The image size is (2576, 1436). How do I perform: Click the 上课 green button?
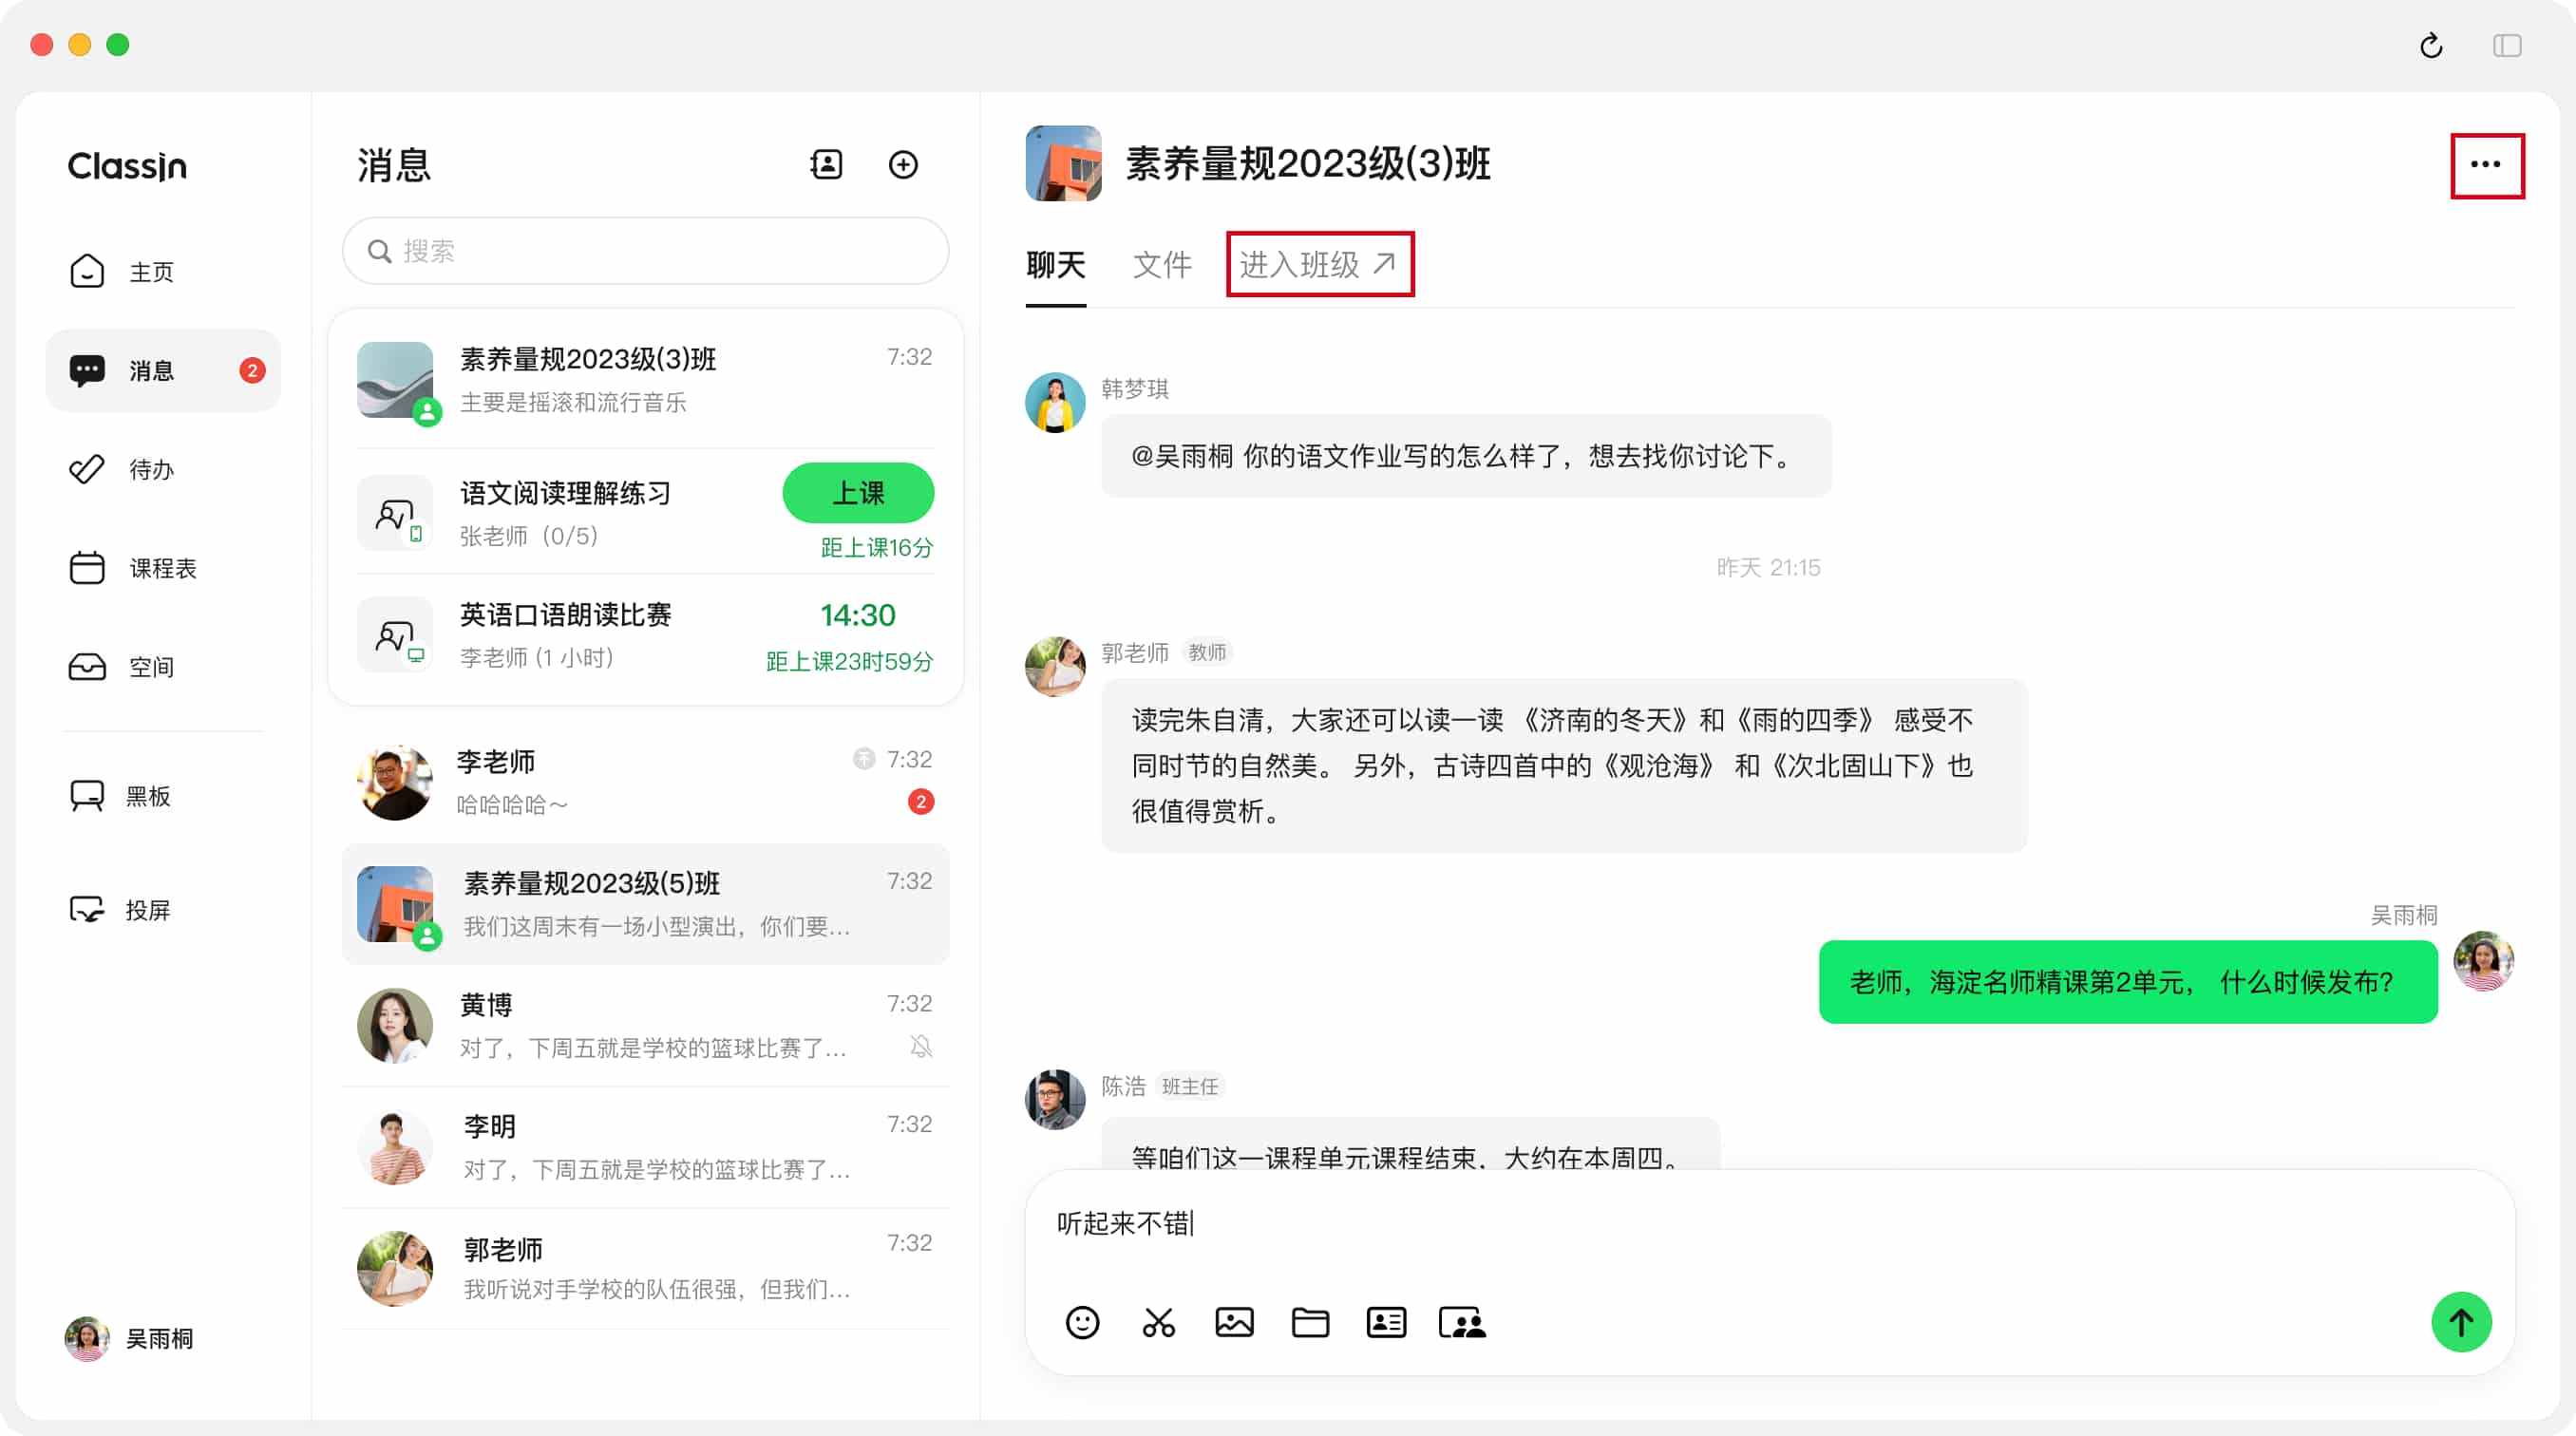(858, 493)
